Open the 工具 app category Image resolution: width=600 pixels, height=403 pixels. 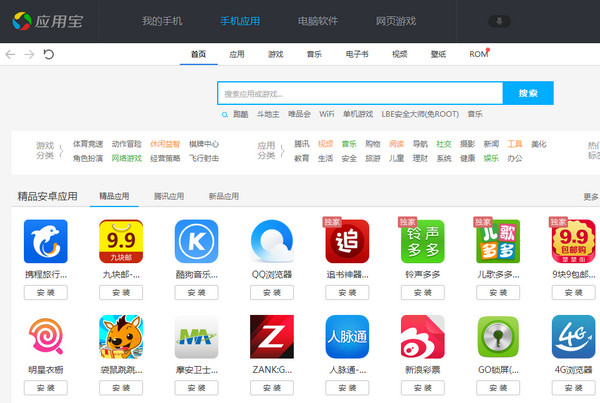[x=515, y=144]
